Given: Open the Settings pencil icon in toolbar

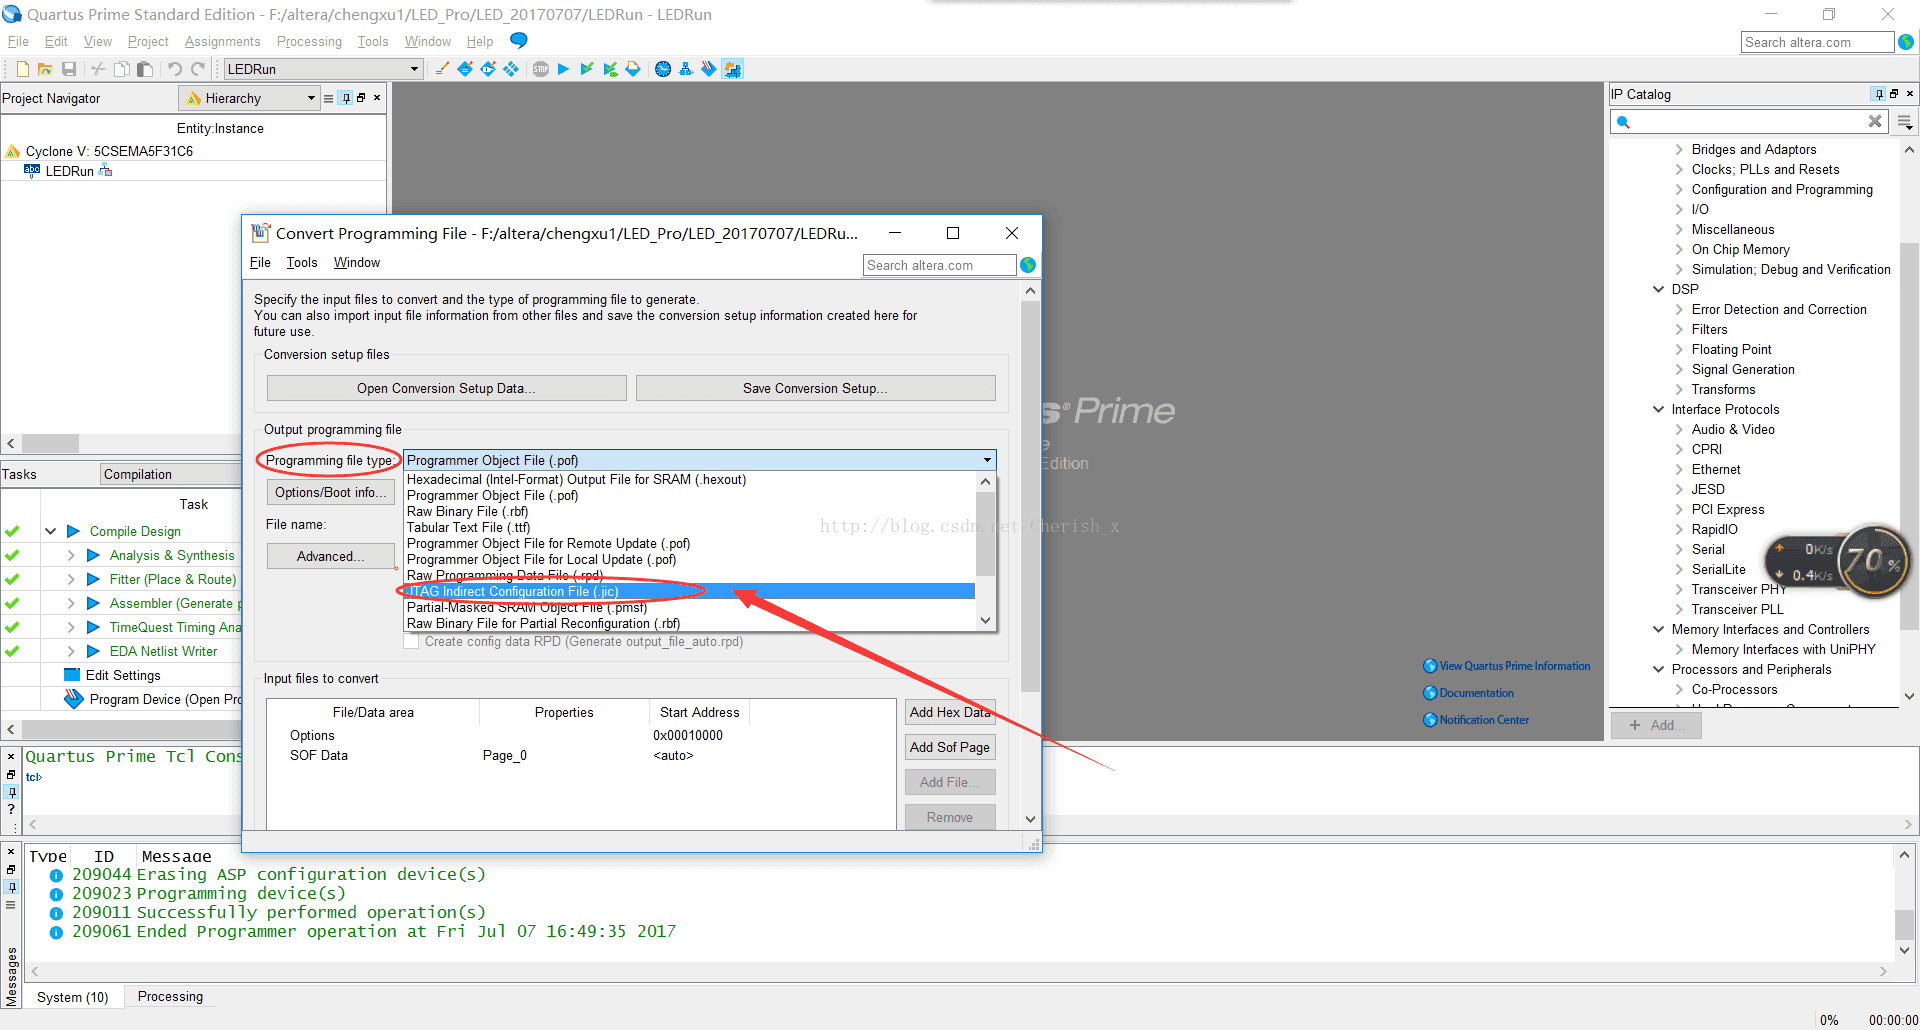Looking at the screenshot, I should tap(442, 69).
